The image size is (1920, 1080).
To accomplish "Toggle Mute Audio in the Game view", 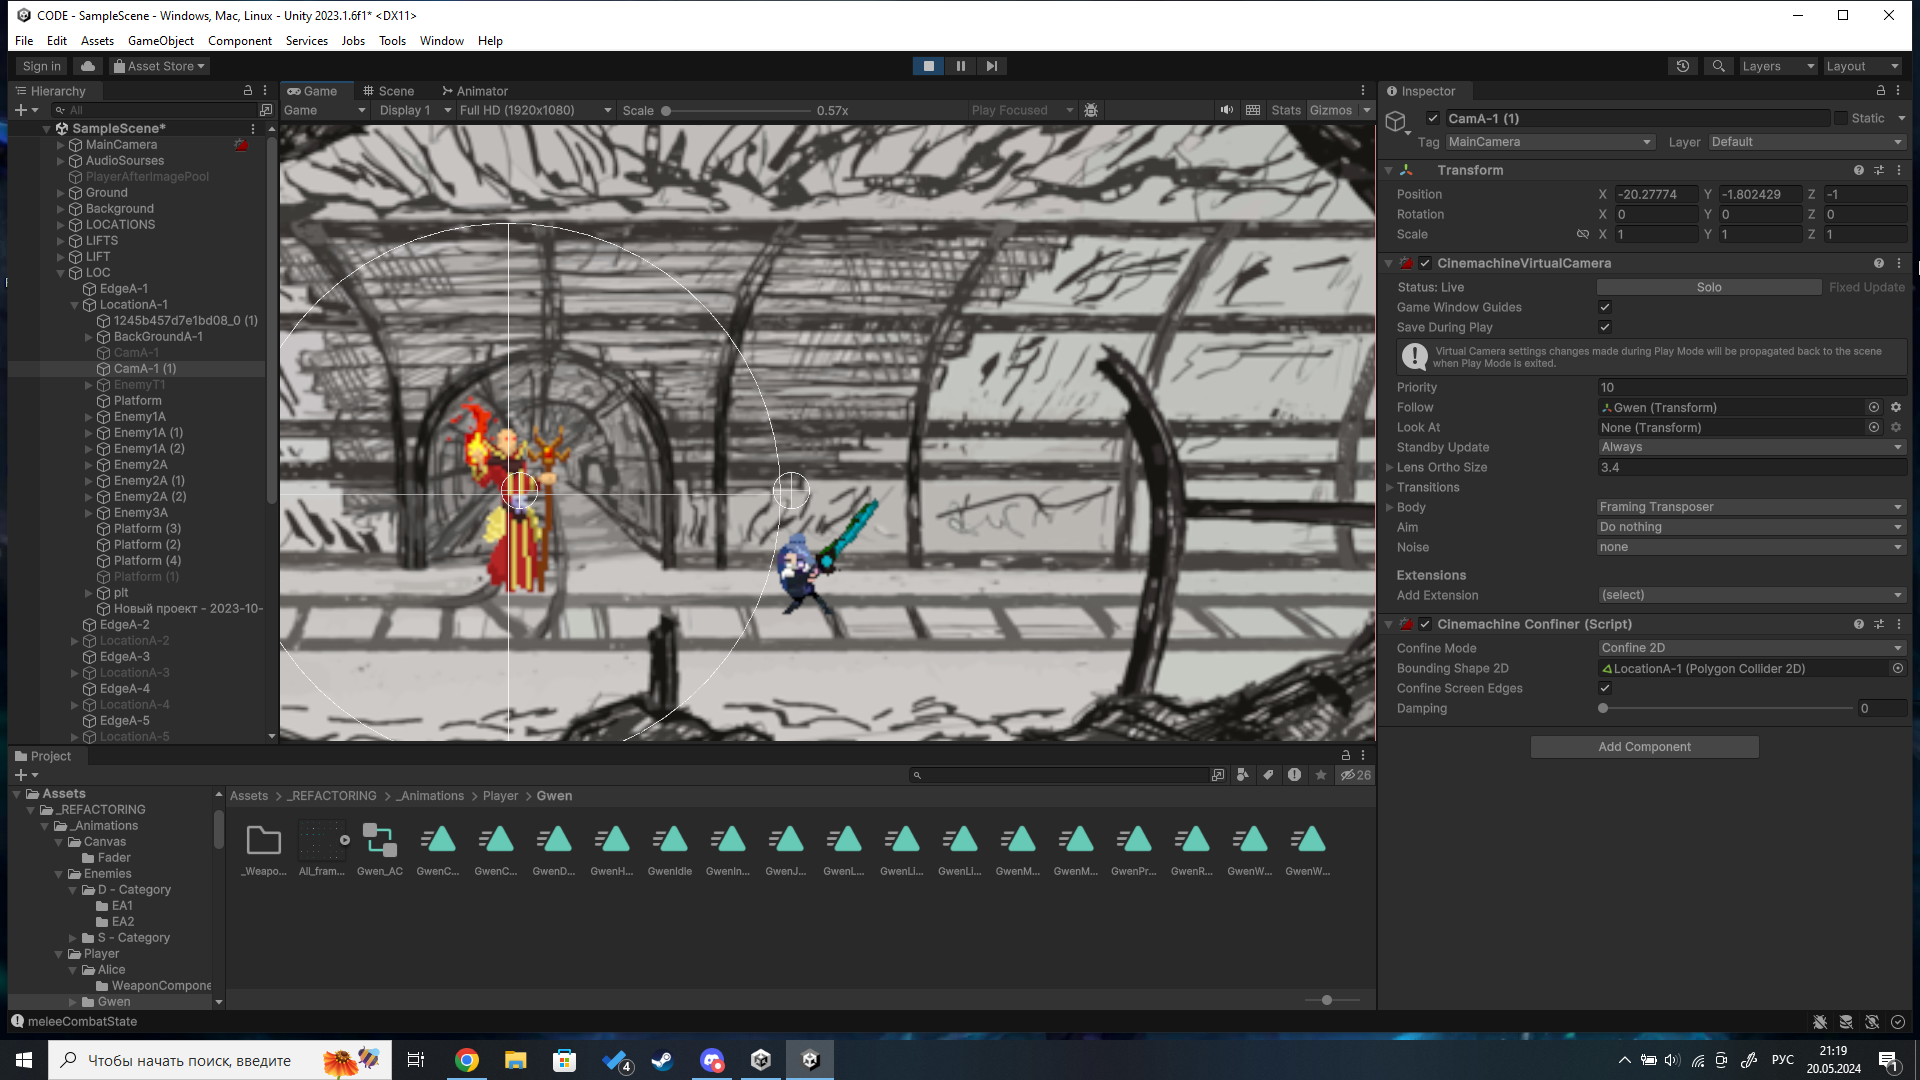I will click(1226, 110).
